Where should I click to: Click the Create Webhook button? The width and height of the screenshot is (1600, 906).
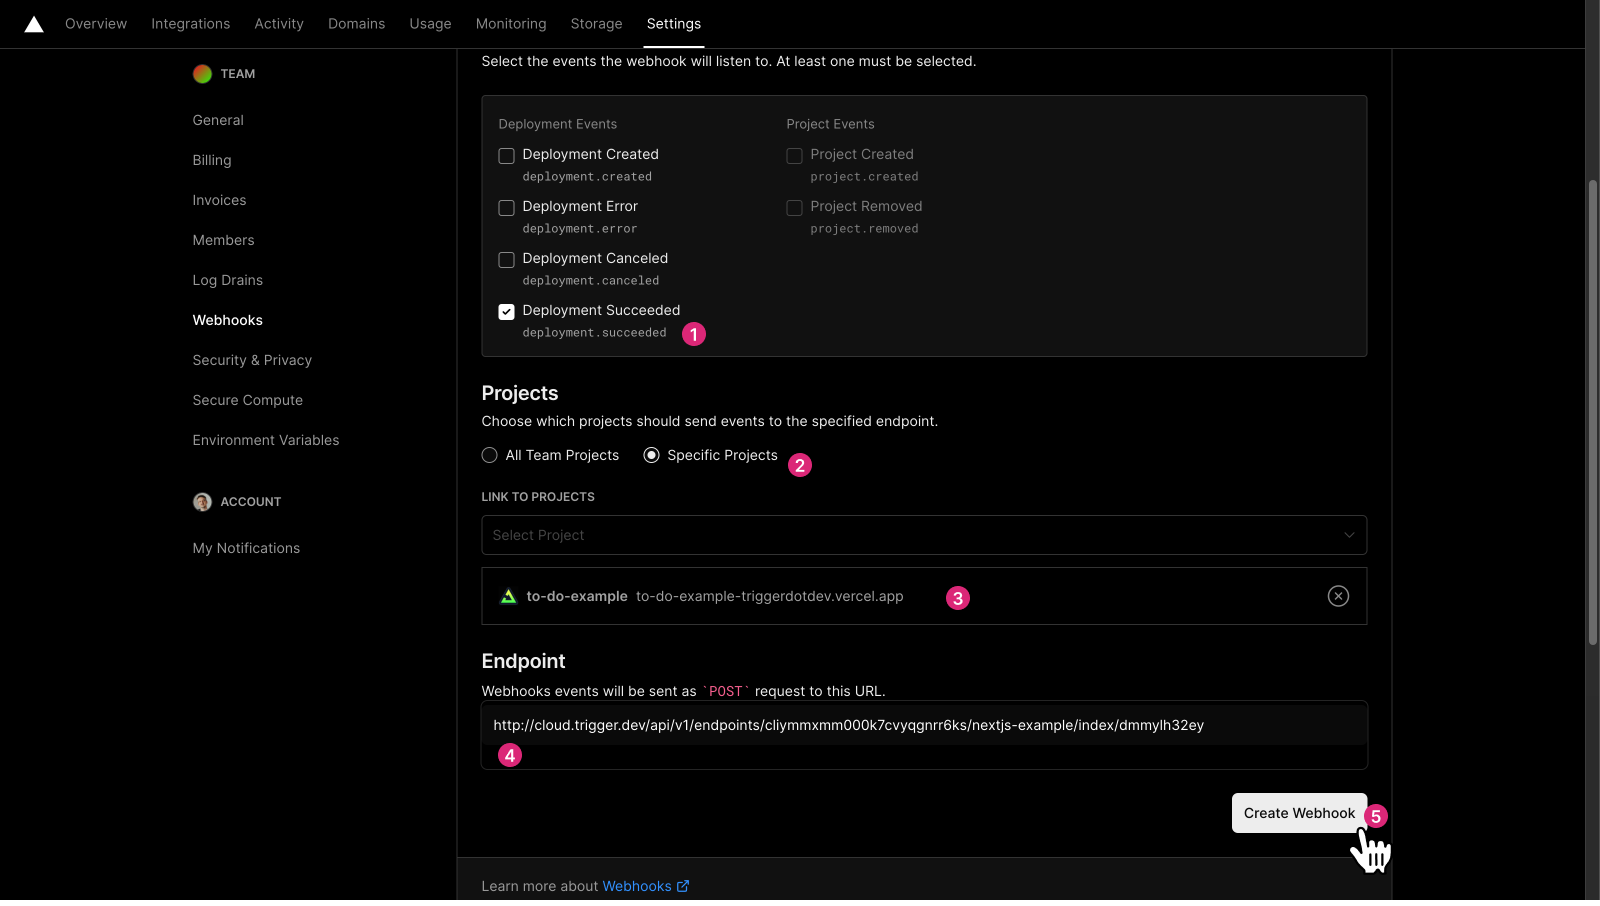(1299, 813)
